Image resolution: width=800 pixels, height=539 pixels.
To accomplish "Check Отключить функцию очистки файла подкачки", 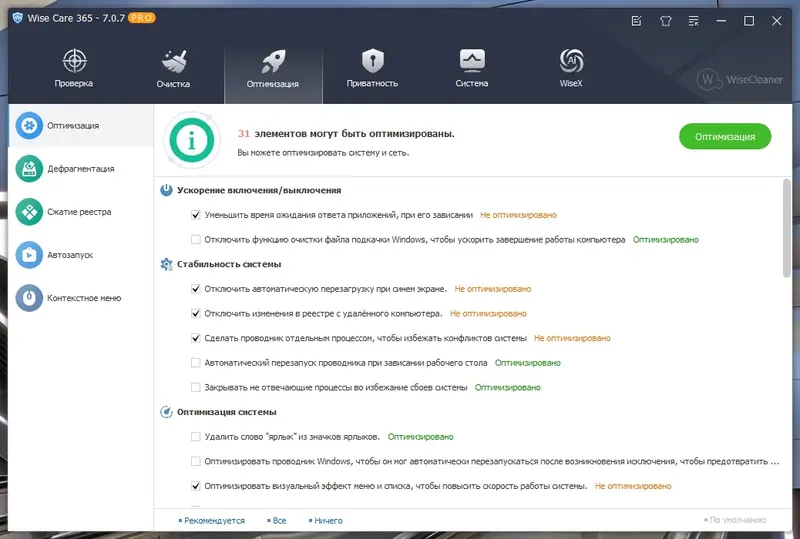I will pos(195,239).
